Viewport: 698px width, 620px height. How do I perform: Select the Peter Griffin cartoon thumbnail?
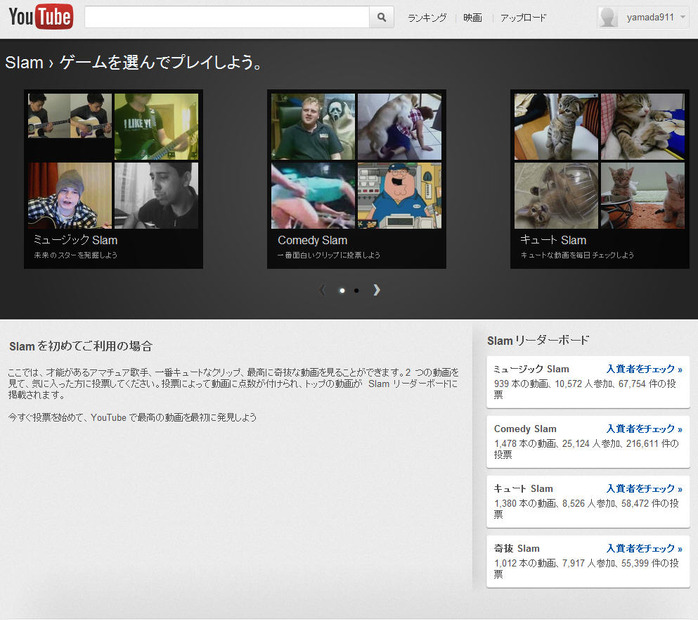point(399,195)
